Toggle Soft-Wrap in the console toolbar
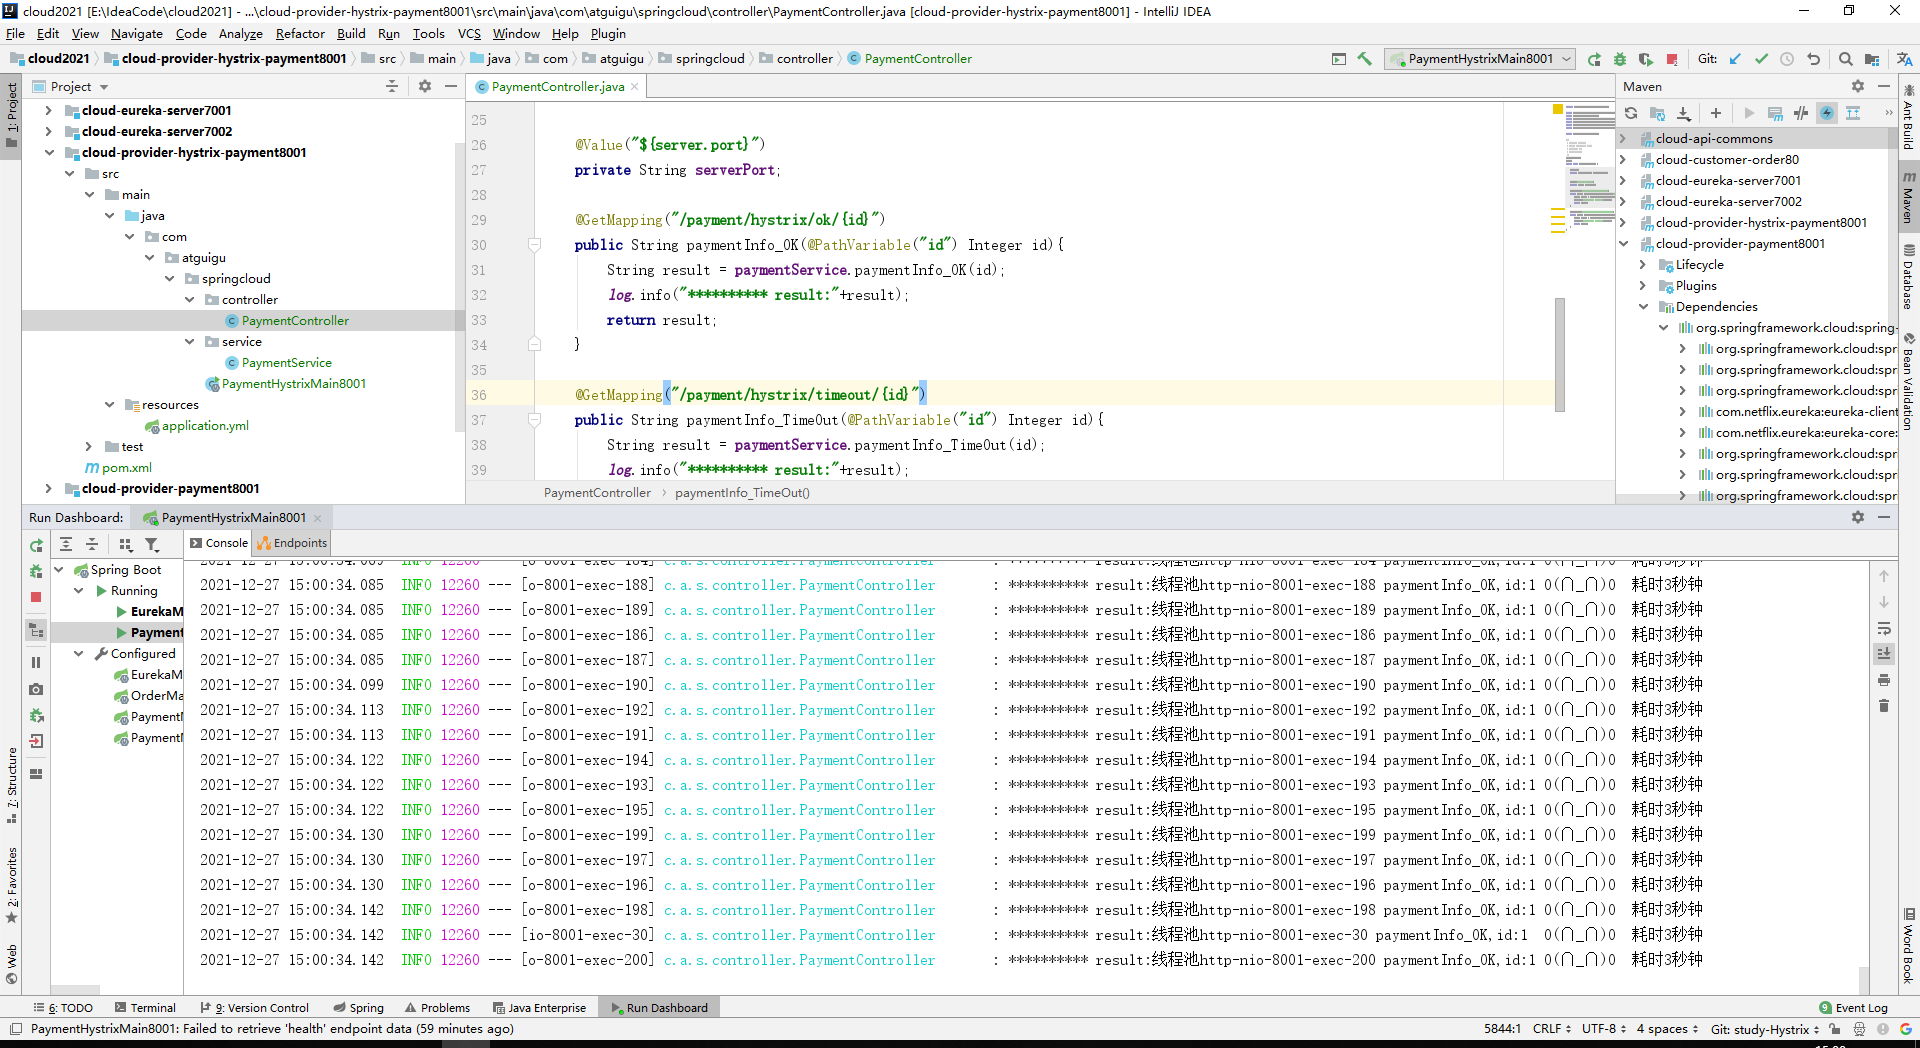This screenshot has height=1048, width=1920. [1884, 629]
